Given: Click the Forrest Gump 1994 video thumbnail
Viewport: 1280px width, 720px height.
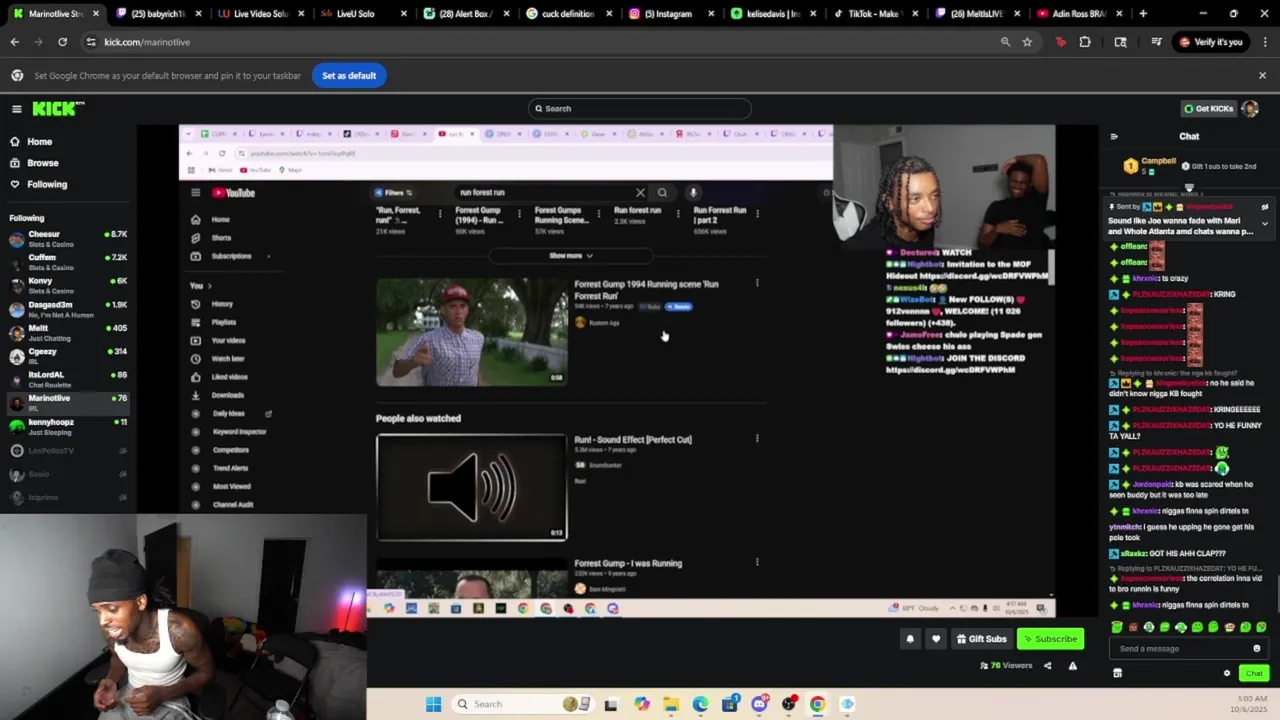Looking at the screenshot, I should click(x=471, y=332).
